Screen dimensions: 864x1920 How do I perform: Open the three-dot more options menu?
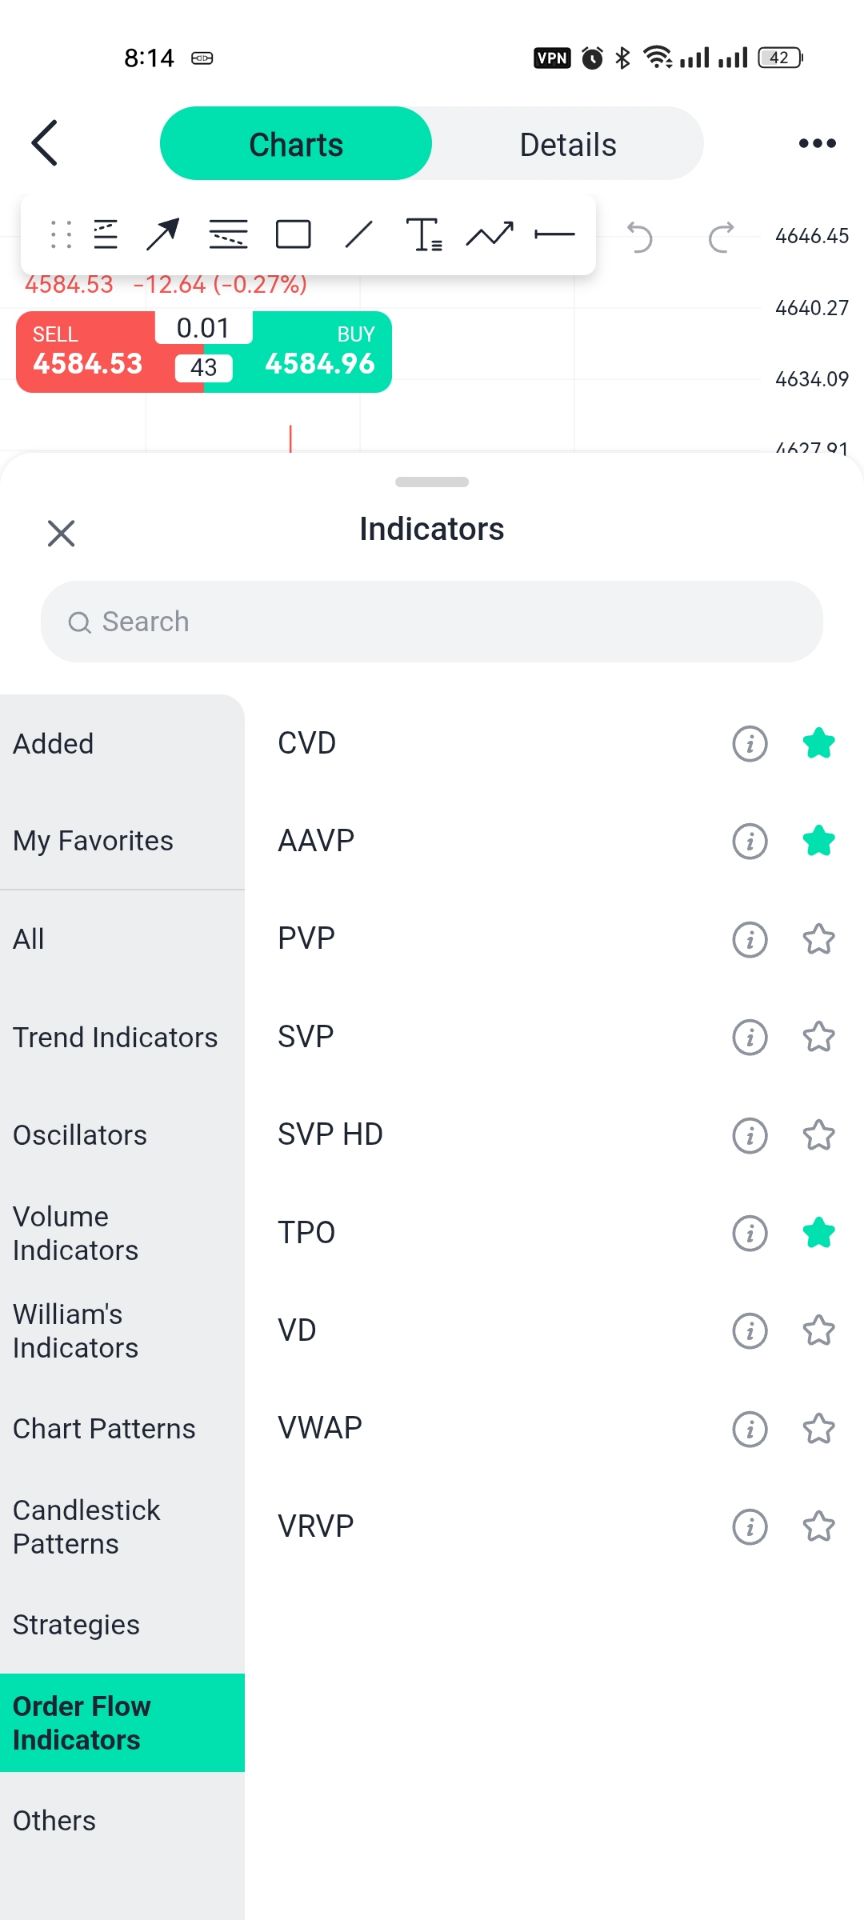pyautogui.click(x=817, y=144)
